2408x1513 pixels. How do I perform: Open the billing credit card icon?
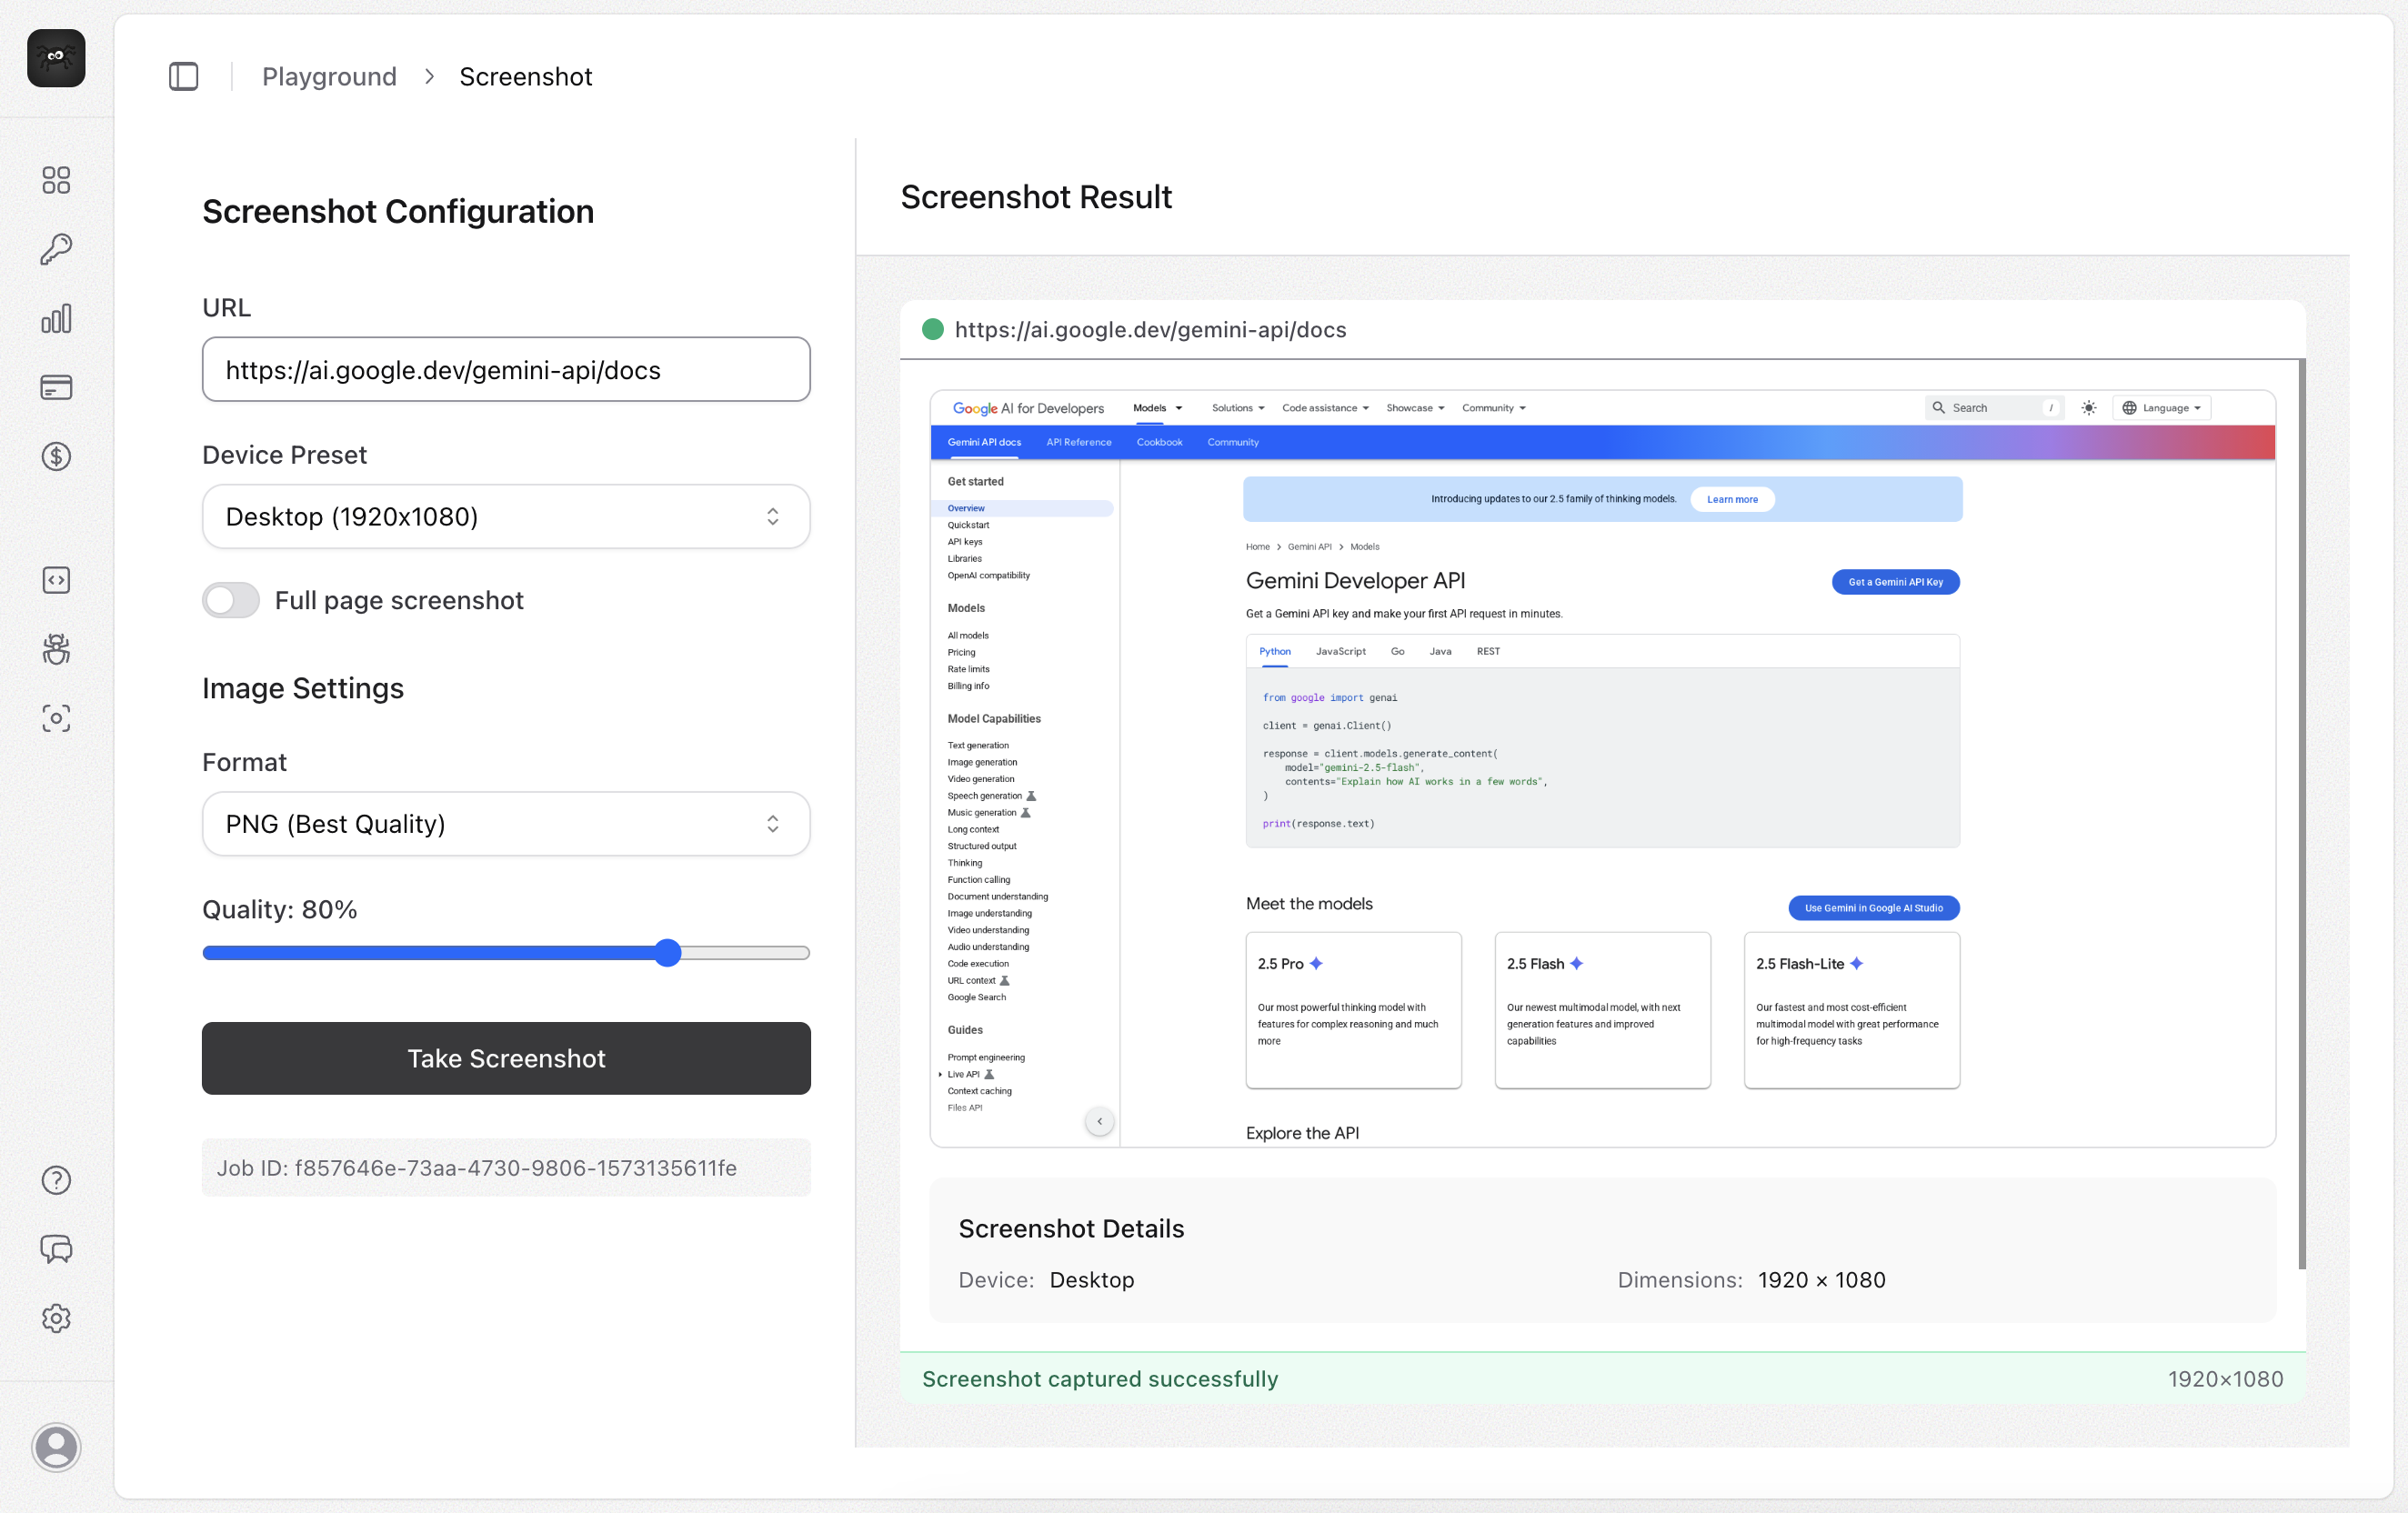(x=56, y=387)
